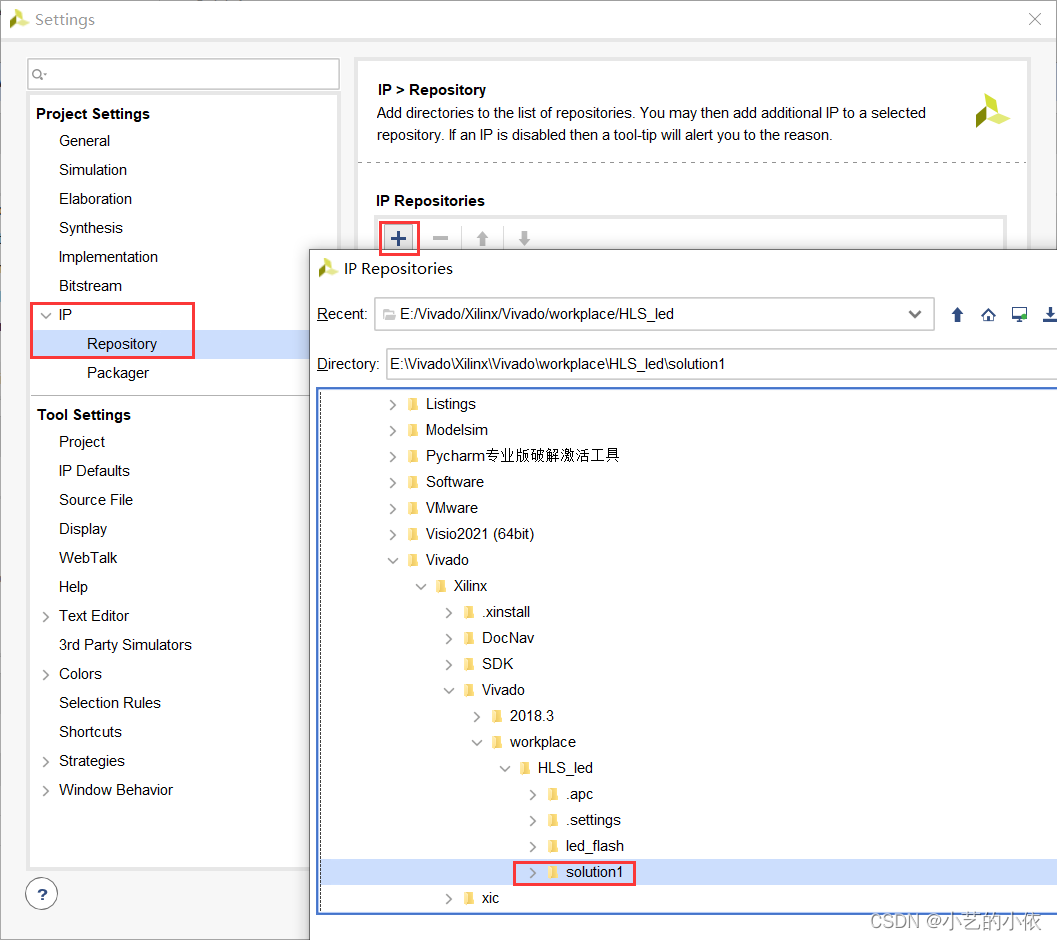The height and width of the screenshot is (940, 1057).
Task: Select Packager under IP
Action: (x=118, y=373)
